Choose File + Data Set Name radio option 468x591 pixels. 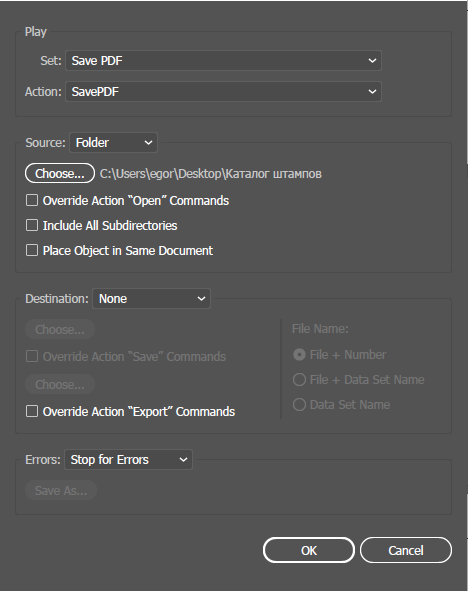(299, 380)
